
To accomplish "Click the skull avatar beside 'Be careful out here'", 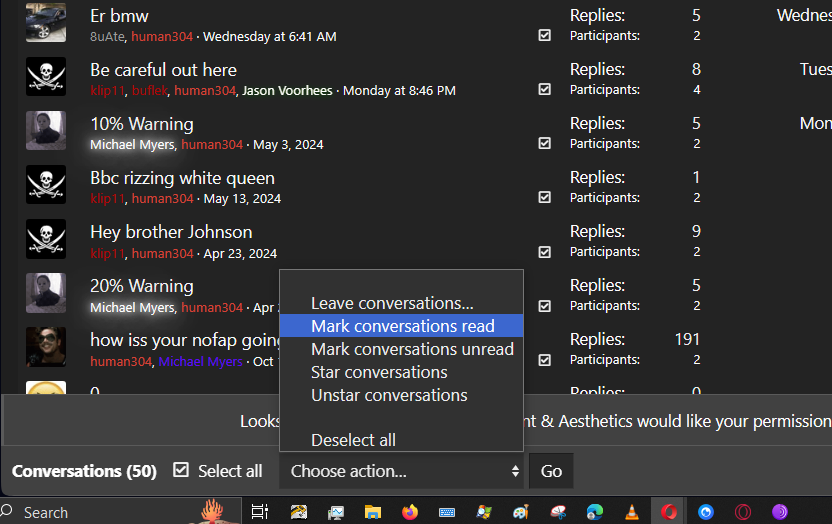I will point(46,78).
